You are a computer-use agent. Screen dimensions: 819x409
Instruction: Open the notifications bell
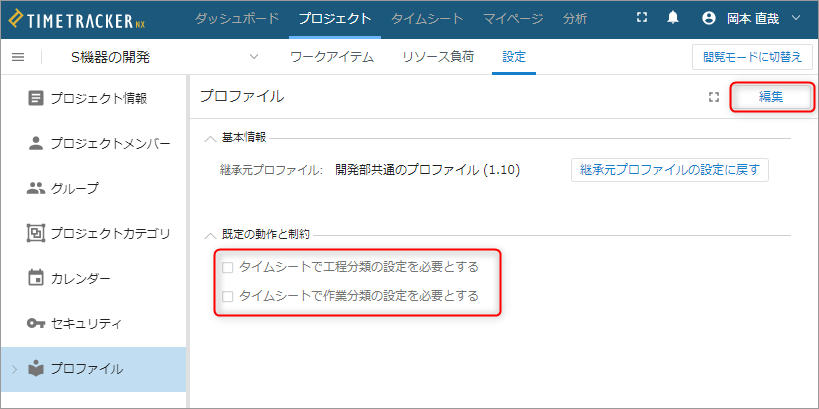(x=673, y=18)
